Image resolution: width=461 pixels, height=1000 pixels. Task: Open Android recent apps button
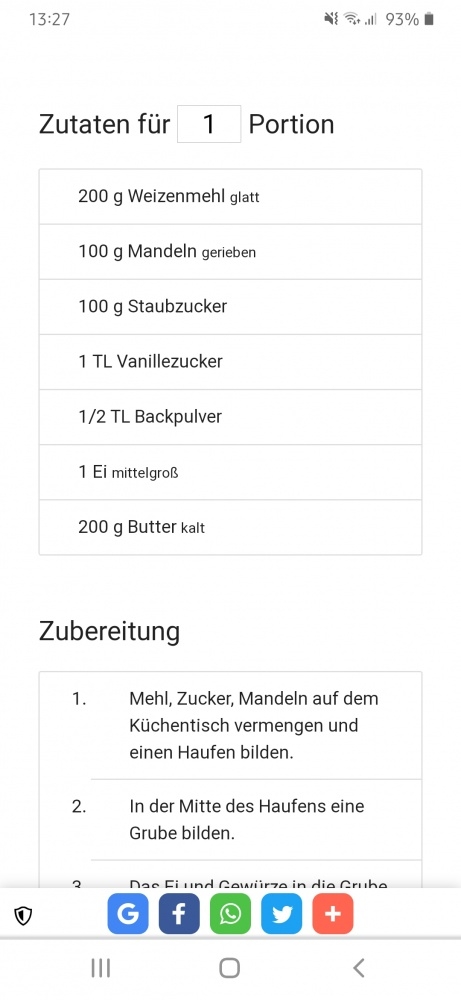101,967
